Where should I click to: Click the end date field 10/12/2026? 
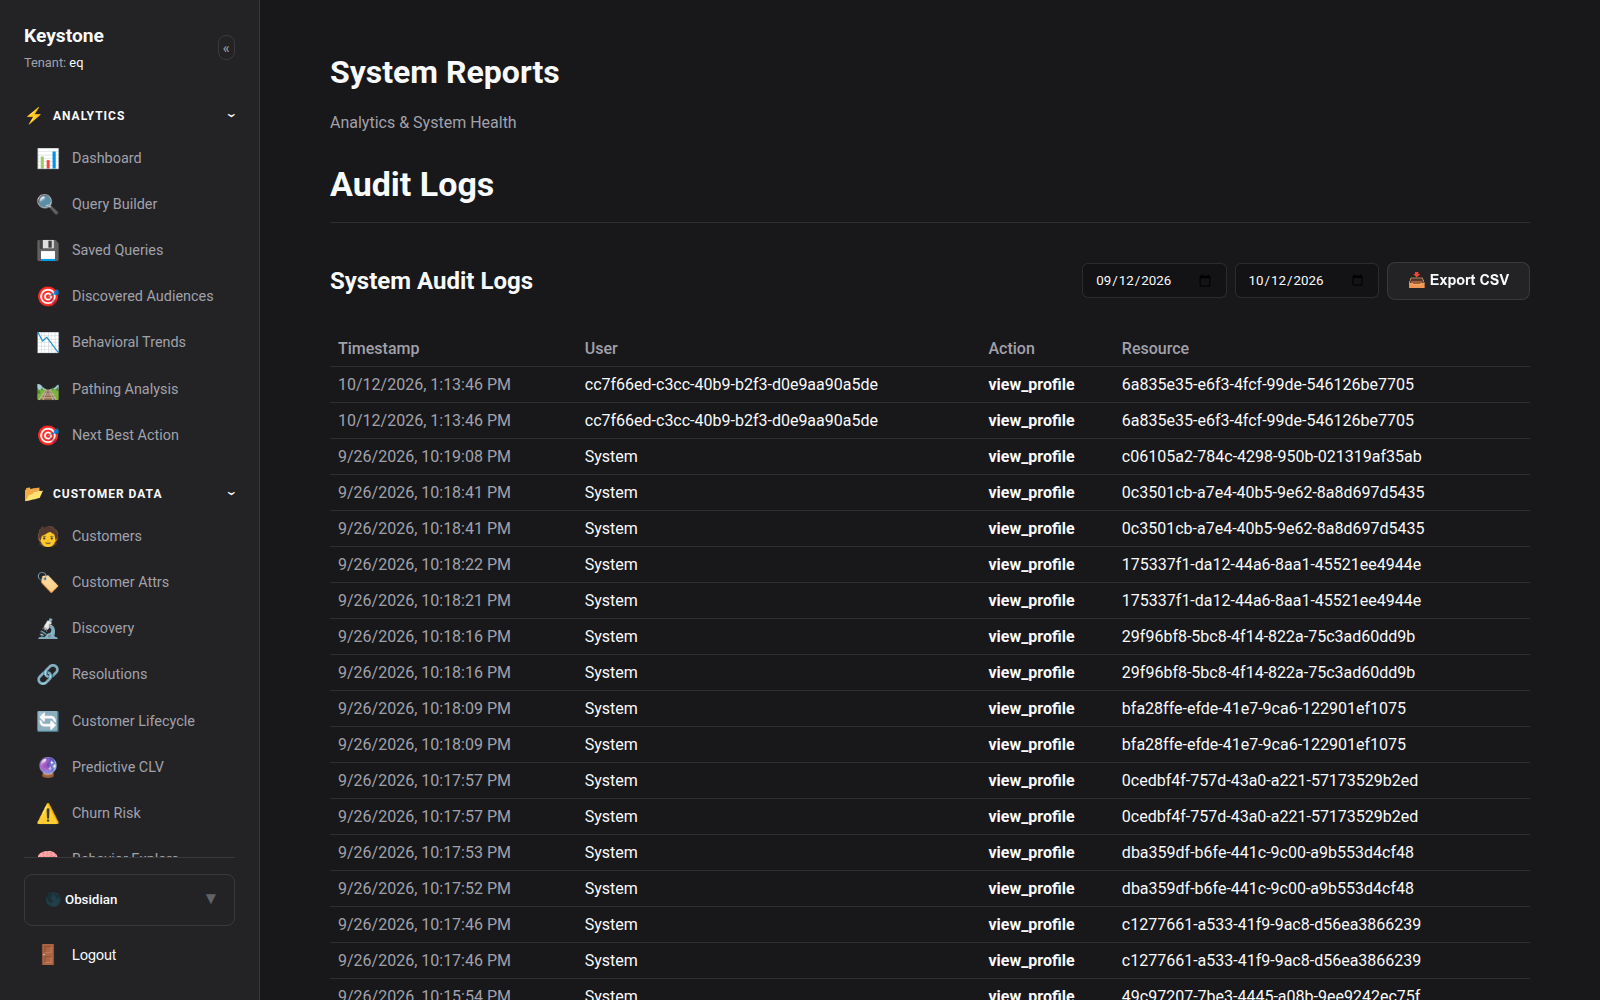pos(1306,281)
